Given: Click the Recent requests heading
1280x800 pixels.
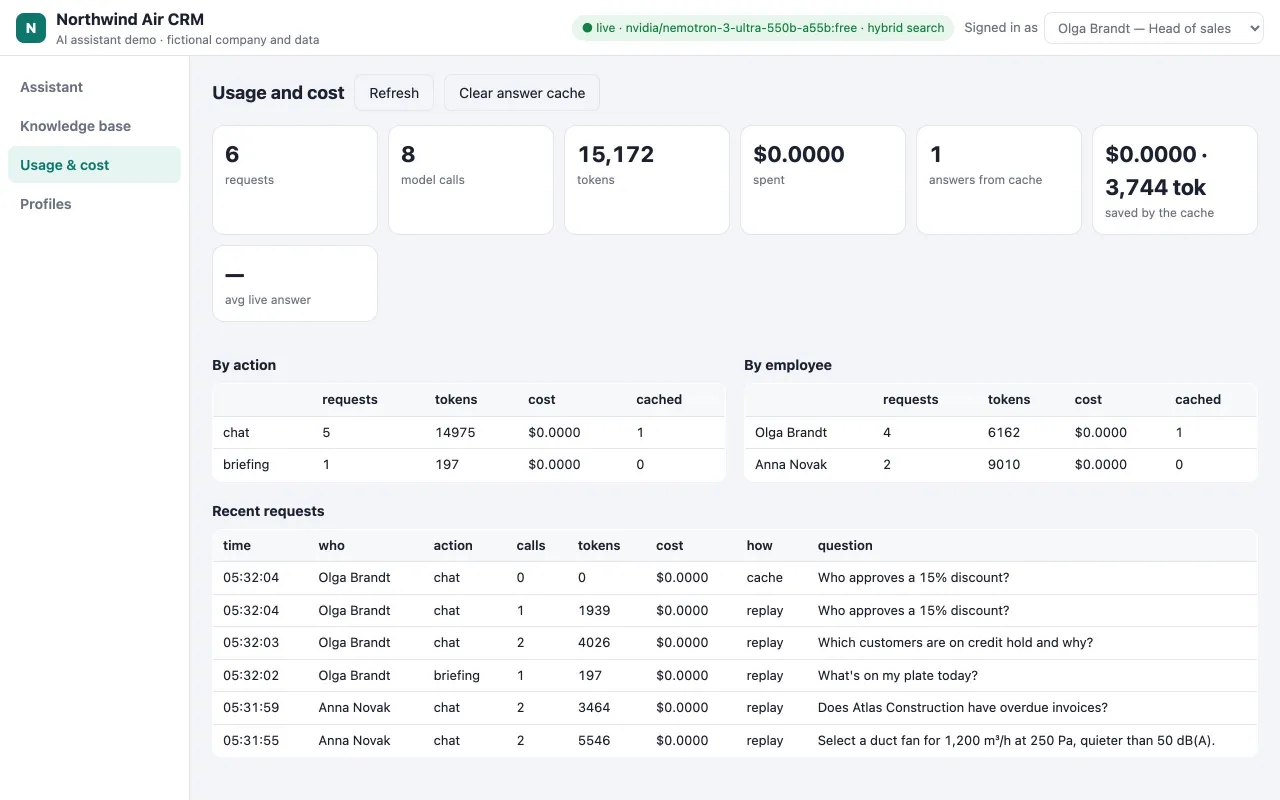Looking at the screenshot, I should point(268,511).
